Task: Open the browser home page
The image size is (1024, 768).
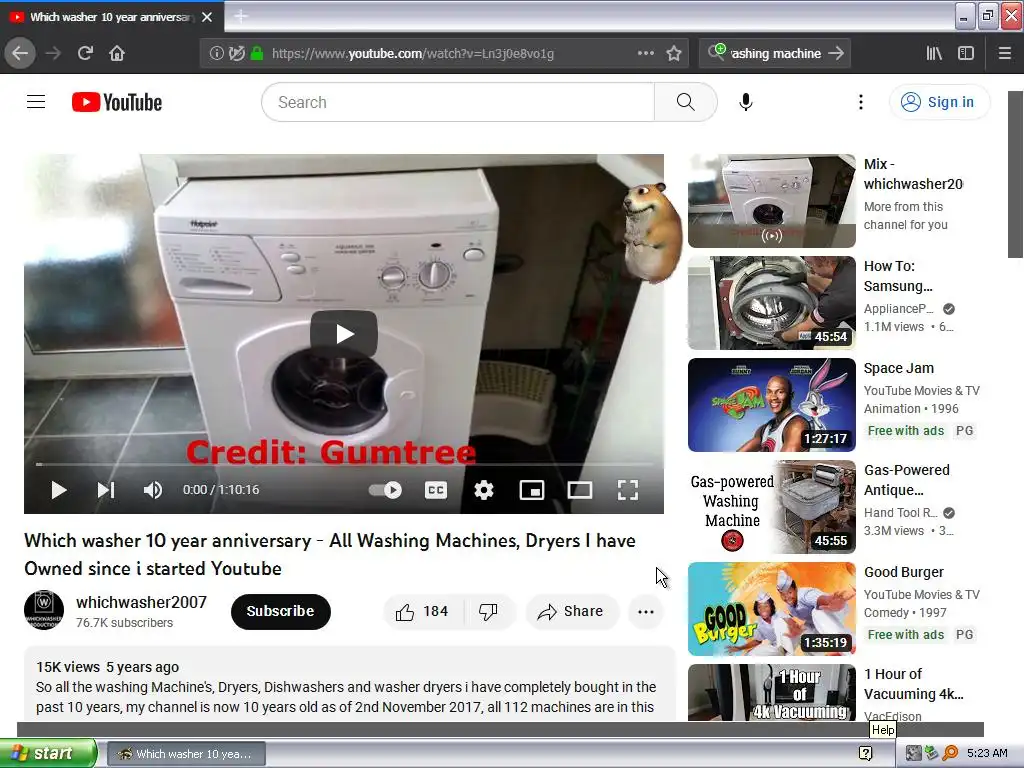Action: click(117, 53)
